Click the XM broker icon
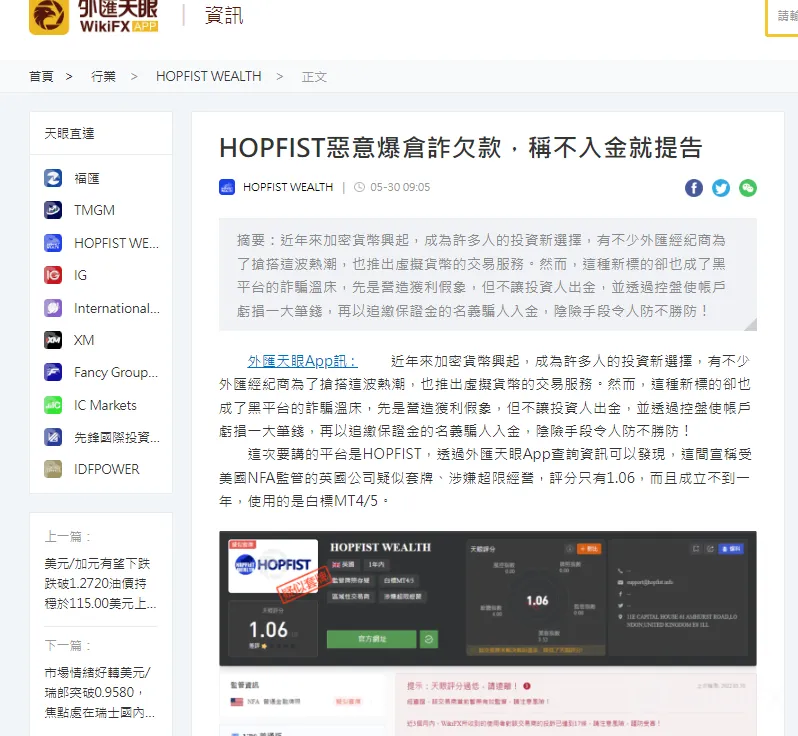798x736 pixels. pyautogui.click(x=53, y=340)
